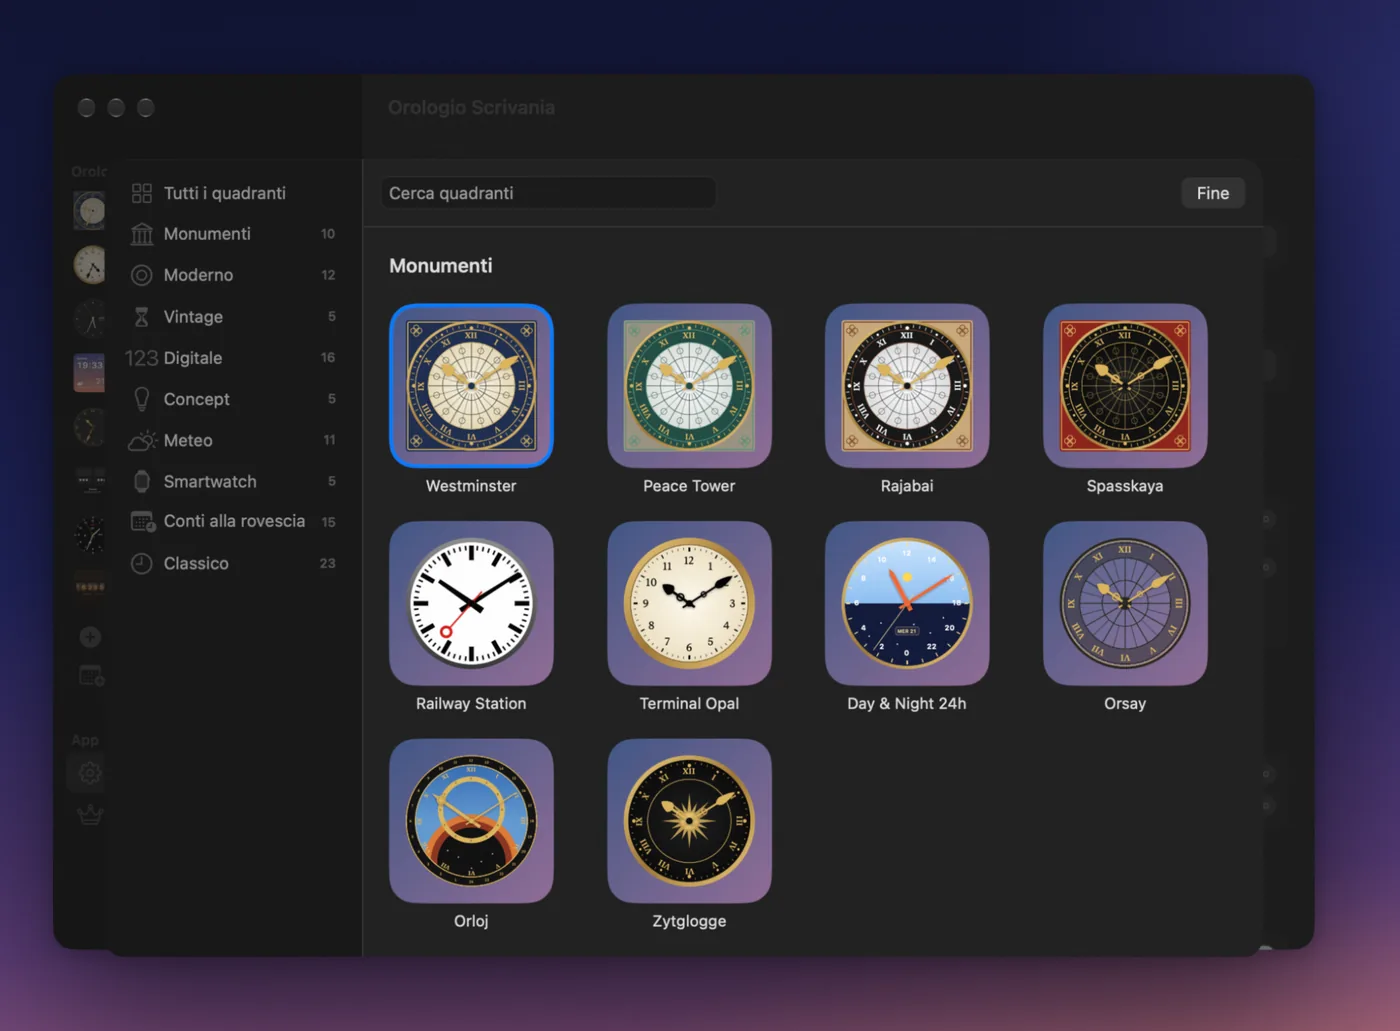Choose the Orloj clock face
Viewport: 1400px width, 1031px height.
(x=471, y=821)
